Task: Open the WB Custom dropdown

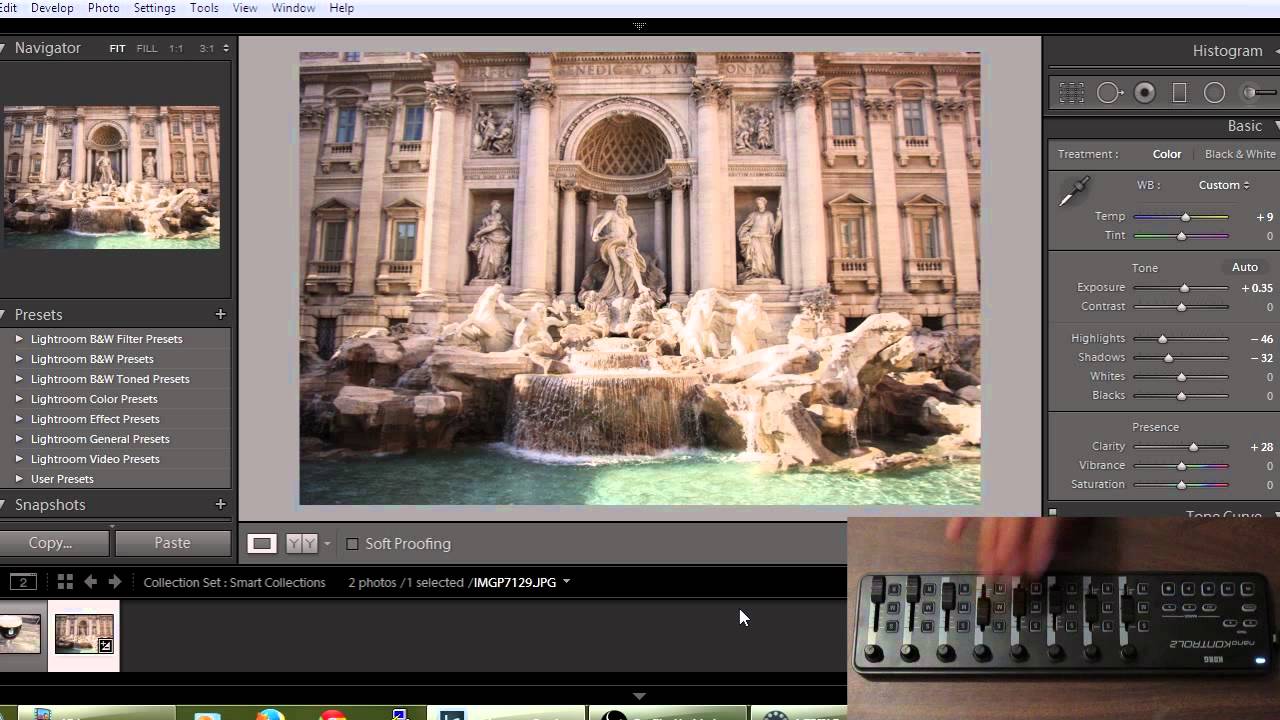Action: 1224,185
